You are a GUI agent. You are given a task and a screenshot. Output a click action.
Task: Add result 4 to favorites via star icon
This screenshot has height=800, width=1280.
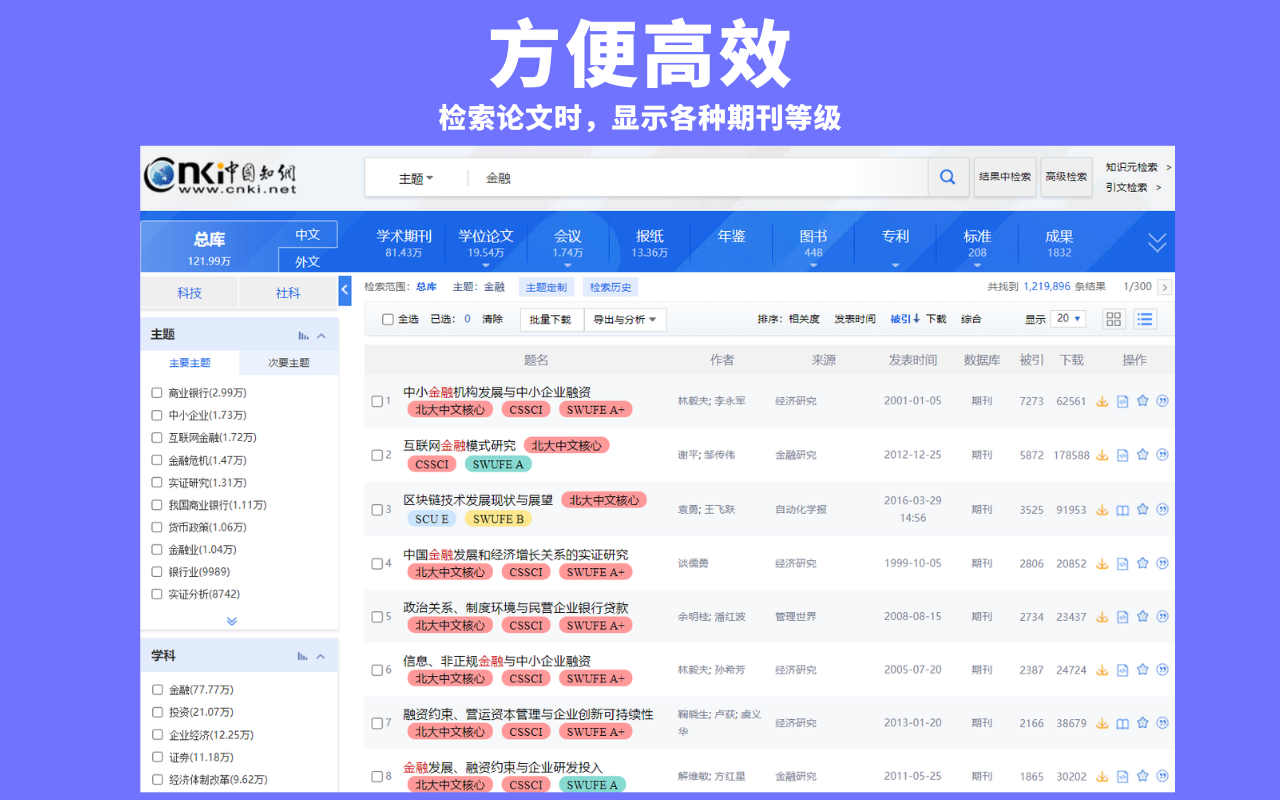pyautogui.click(x=1141, y=562)
